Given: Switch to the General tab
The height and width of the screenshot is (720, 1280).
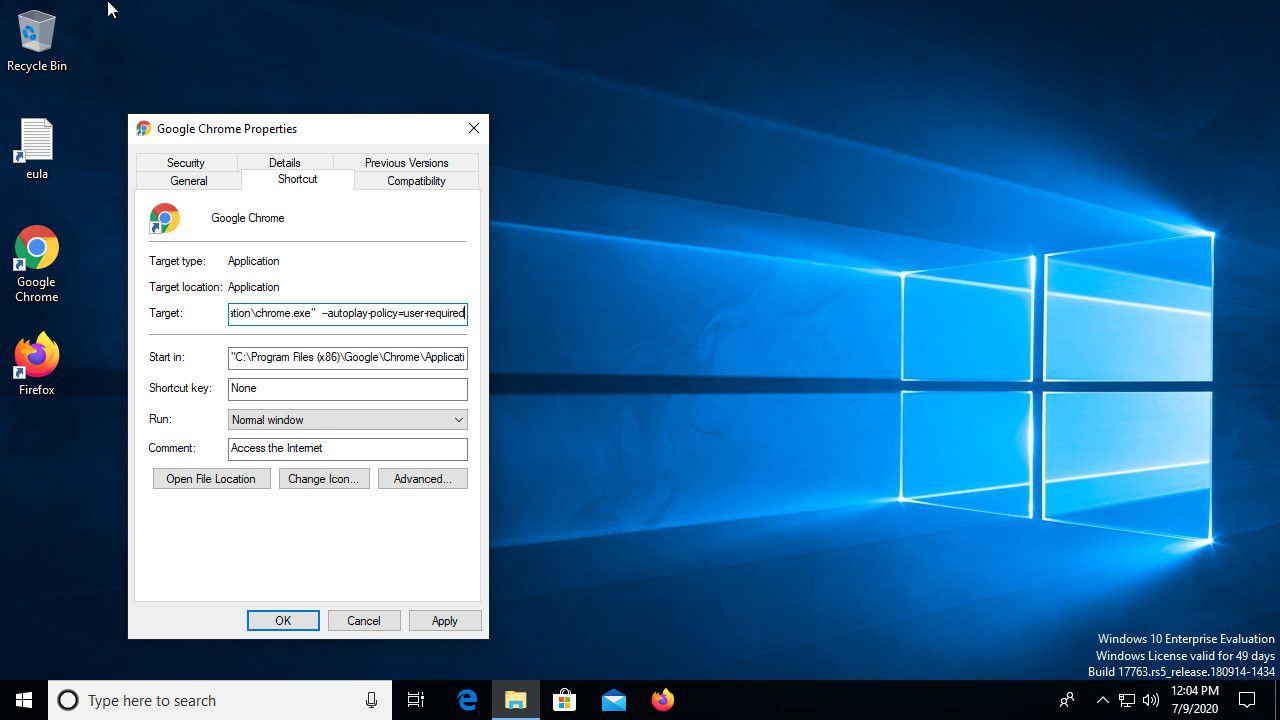Looking at the screenshot, I should click(189, 181).
